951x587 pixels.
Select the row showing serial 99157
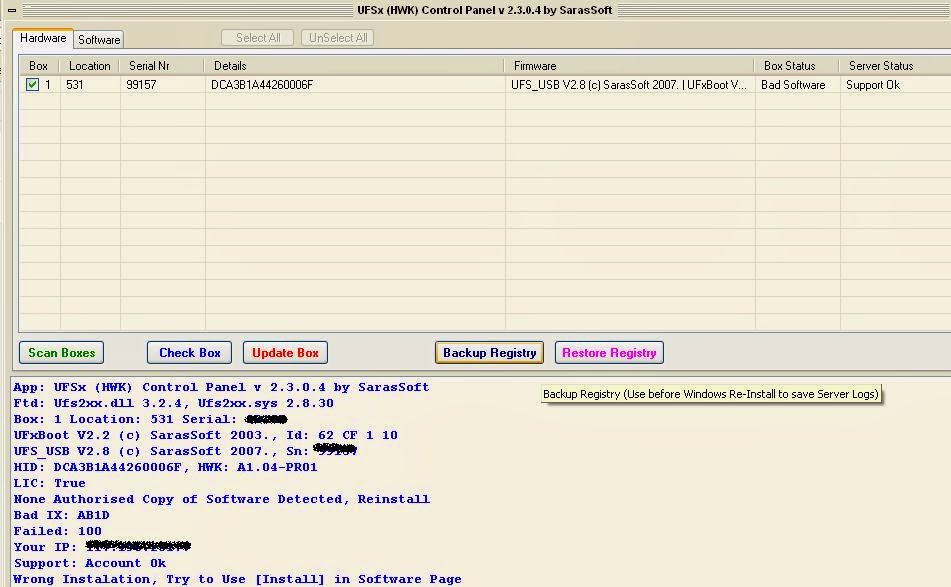point(300,85)
